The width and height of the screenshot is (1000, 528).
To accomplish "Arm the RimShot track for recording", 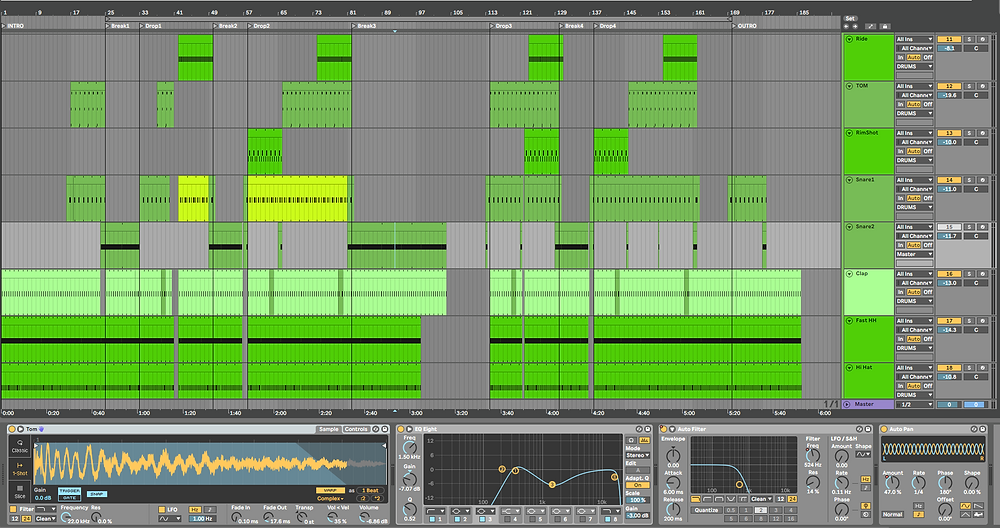I will 983,133.
